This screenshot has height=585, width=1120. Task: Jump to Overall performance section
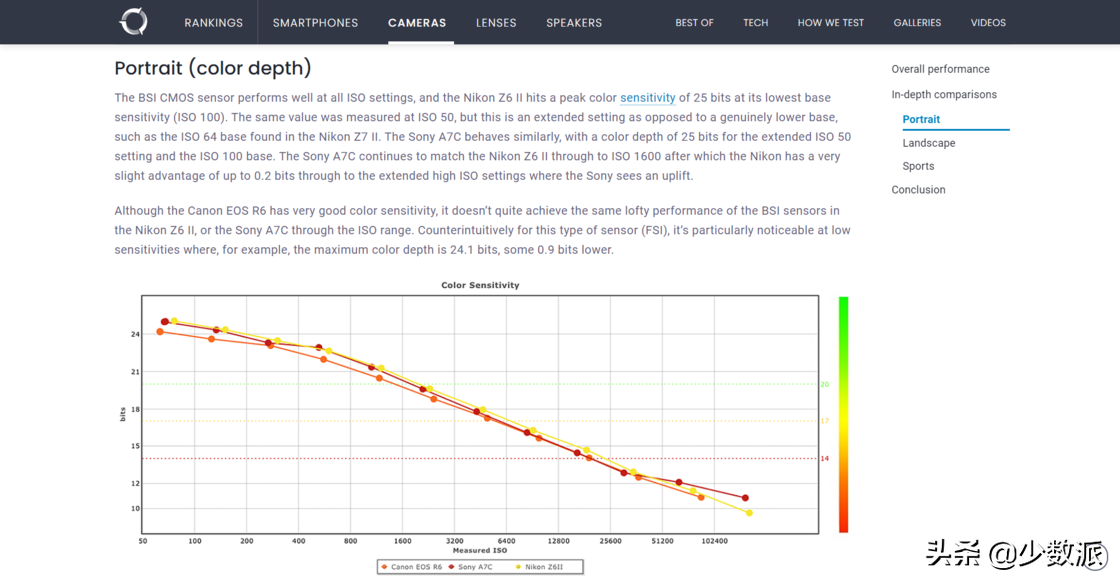coord(940,69)
